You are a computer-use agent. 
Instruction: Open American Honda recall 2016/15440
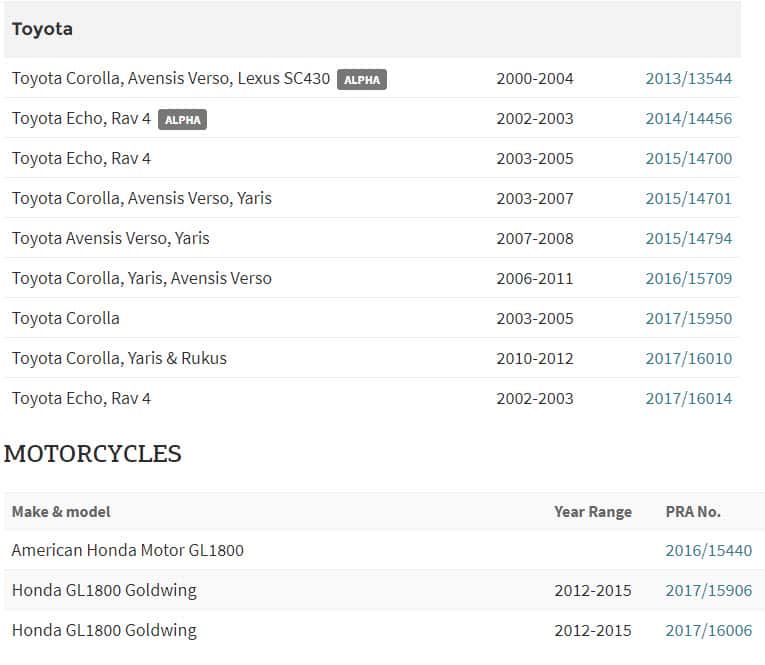pos(708,550)
